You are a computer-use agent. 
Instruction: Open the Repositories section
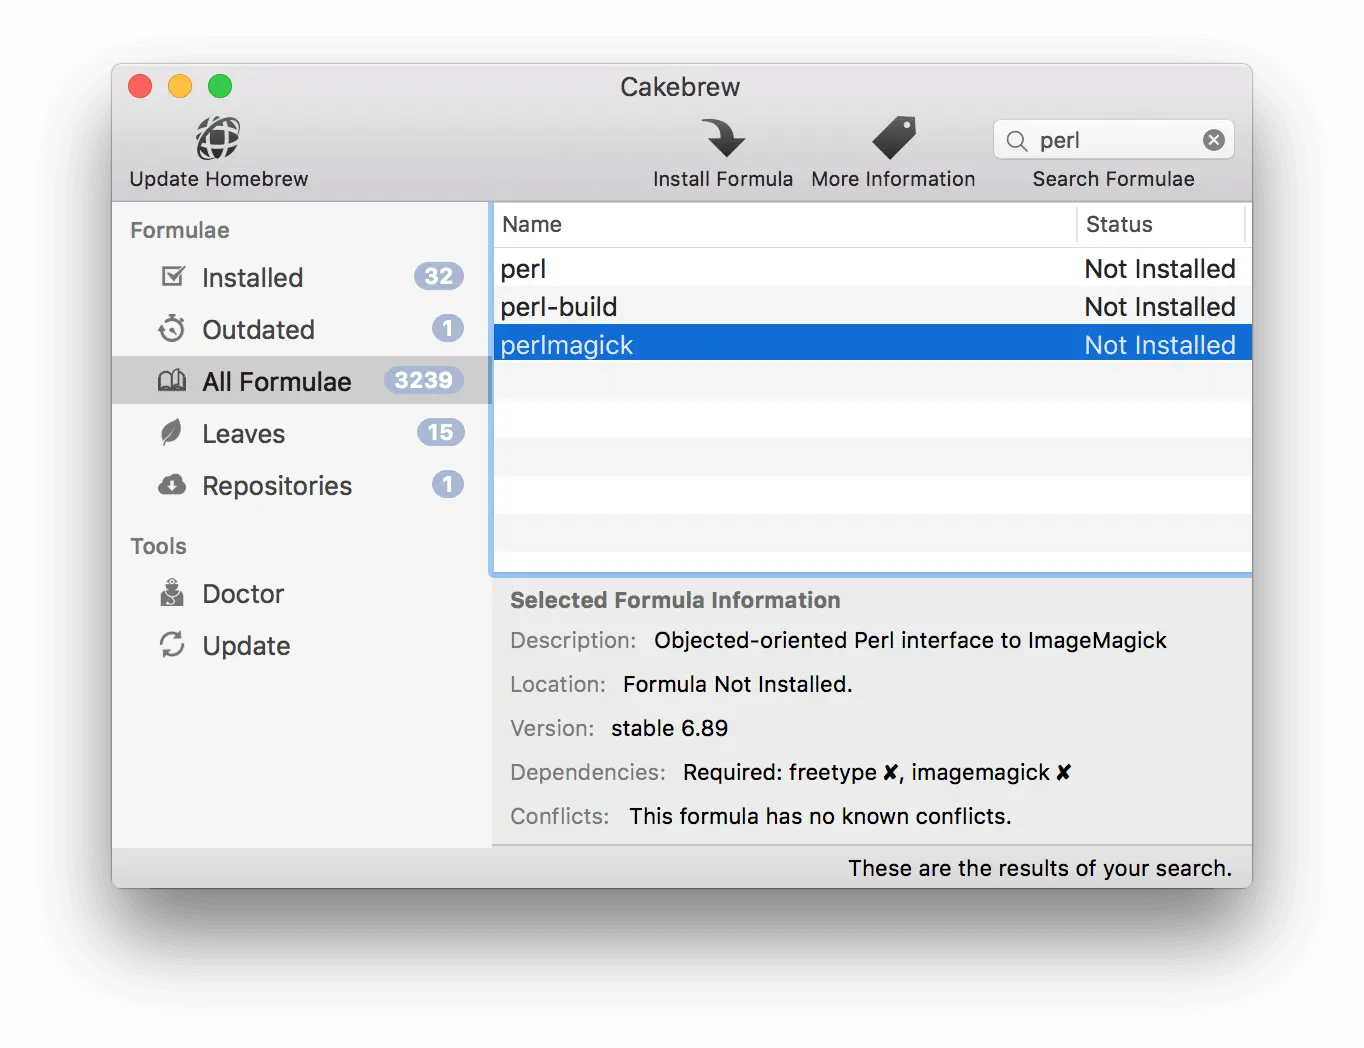point(301,485)
